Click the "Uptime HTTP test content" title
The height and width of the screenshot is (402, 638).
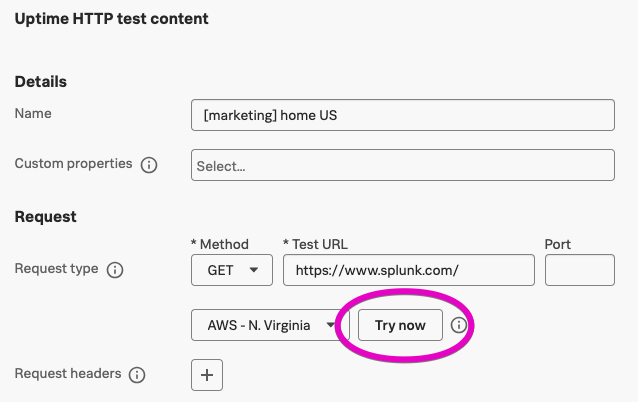coord(110,18)
